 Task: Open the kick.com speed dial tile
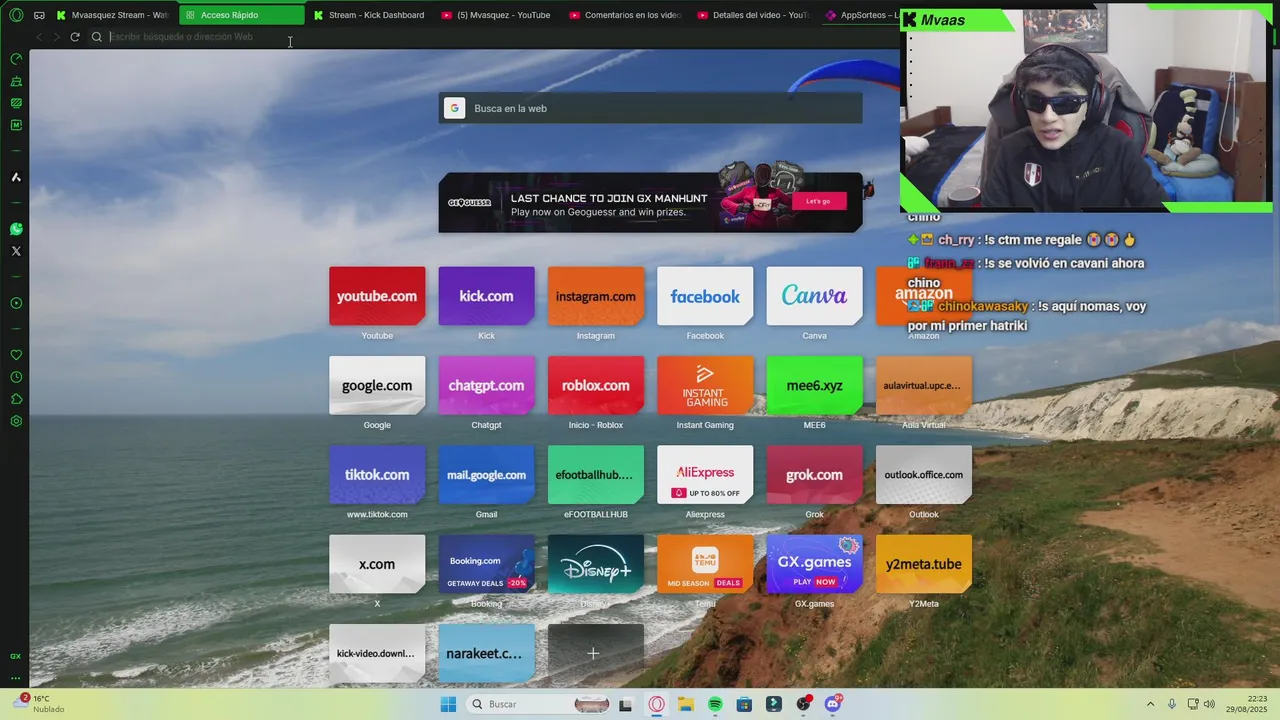486,296
